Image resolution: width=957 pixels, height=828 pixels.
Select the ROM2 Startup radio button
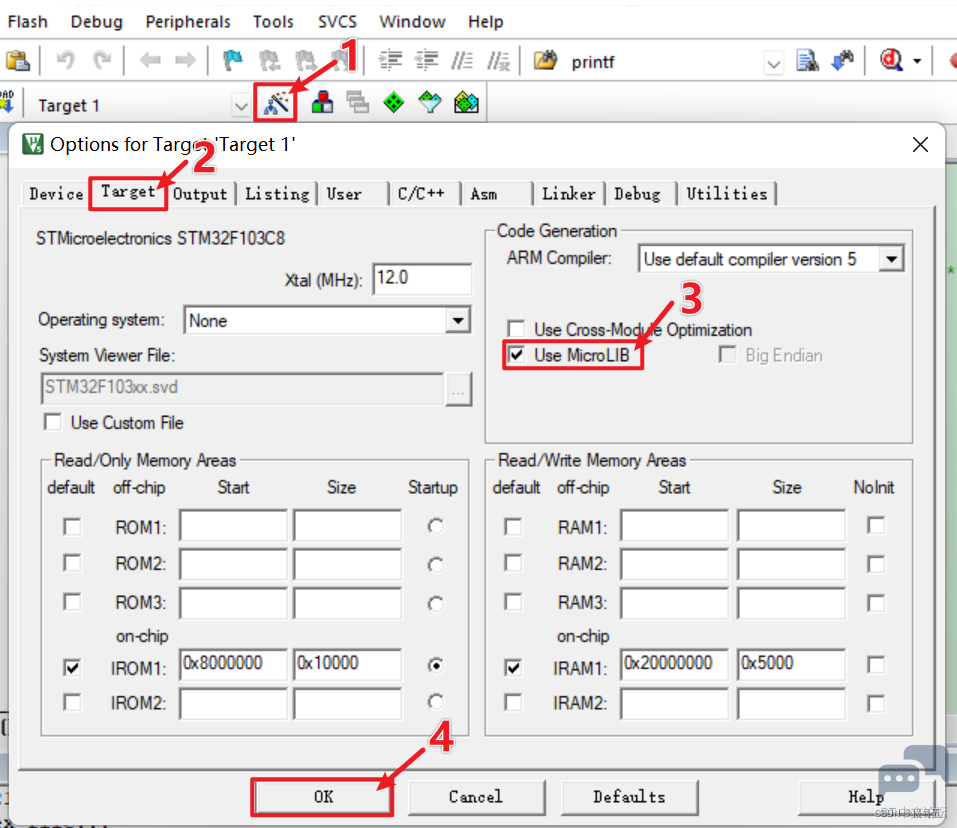[x=435, y=565]
